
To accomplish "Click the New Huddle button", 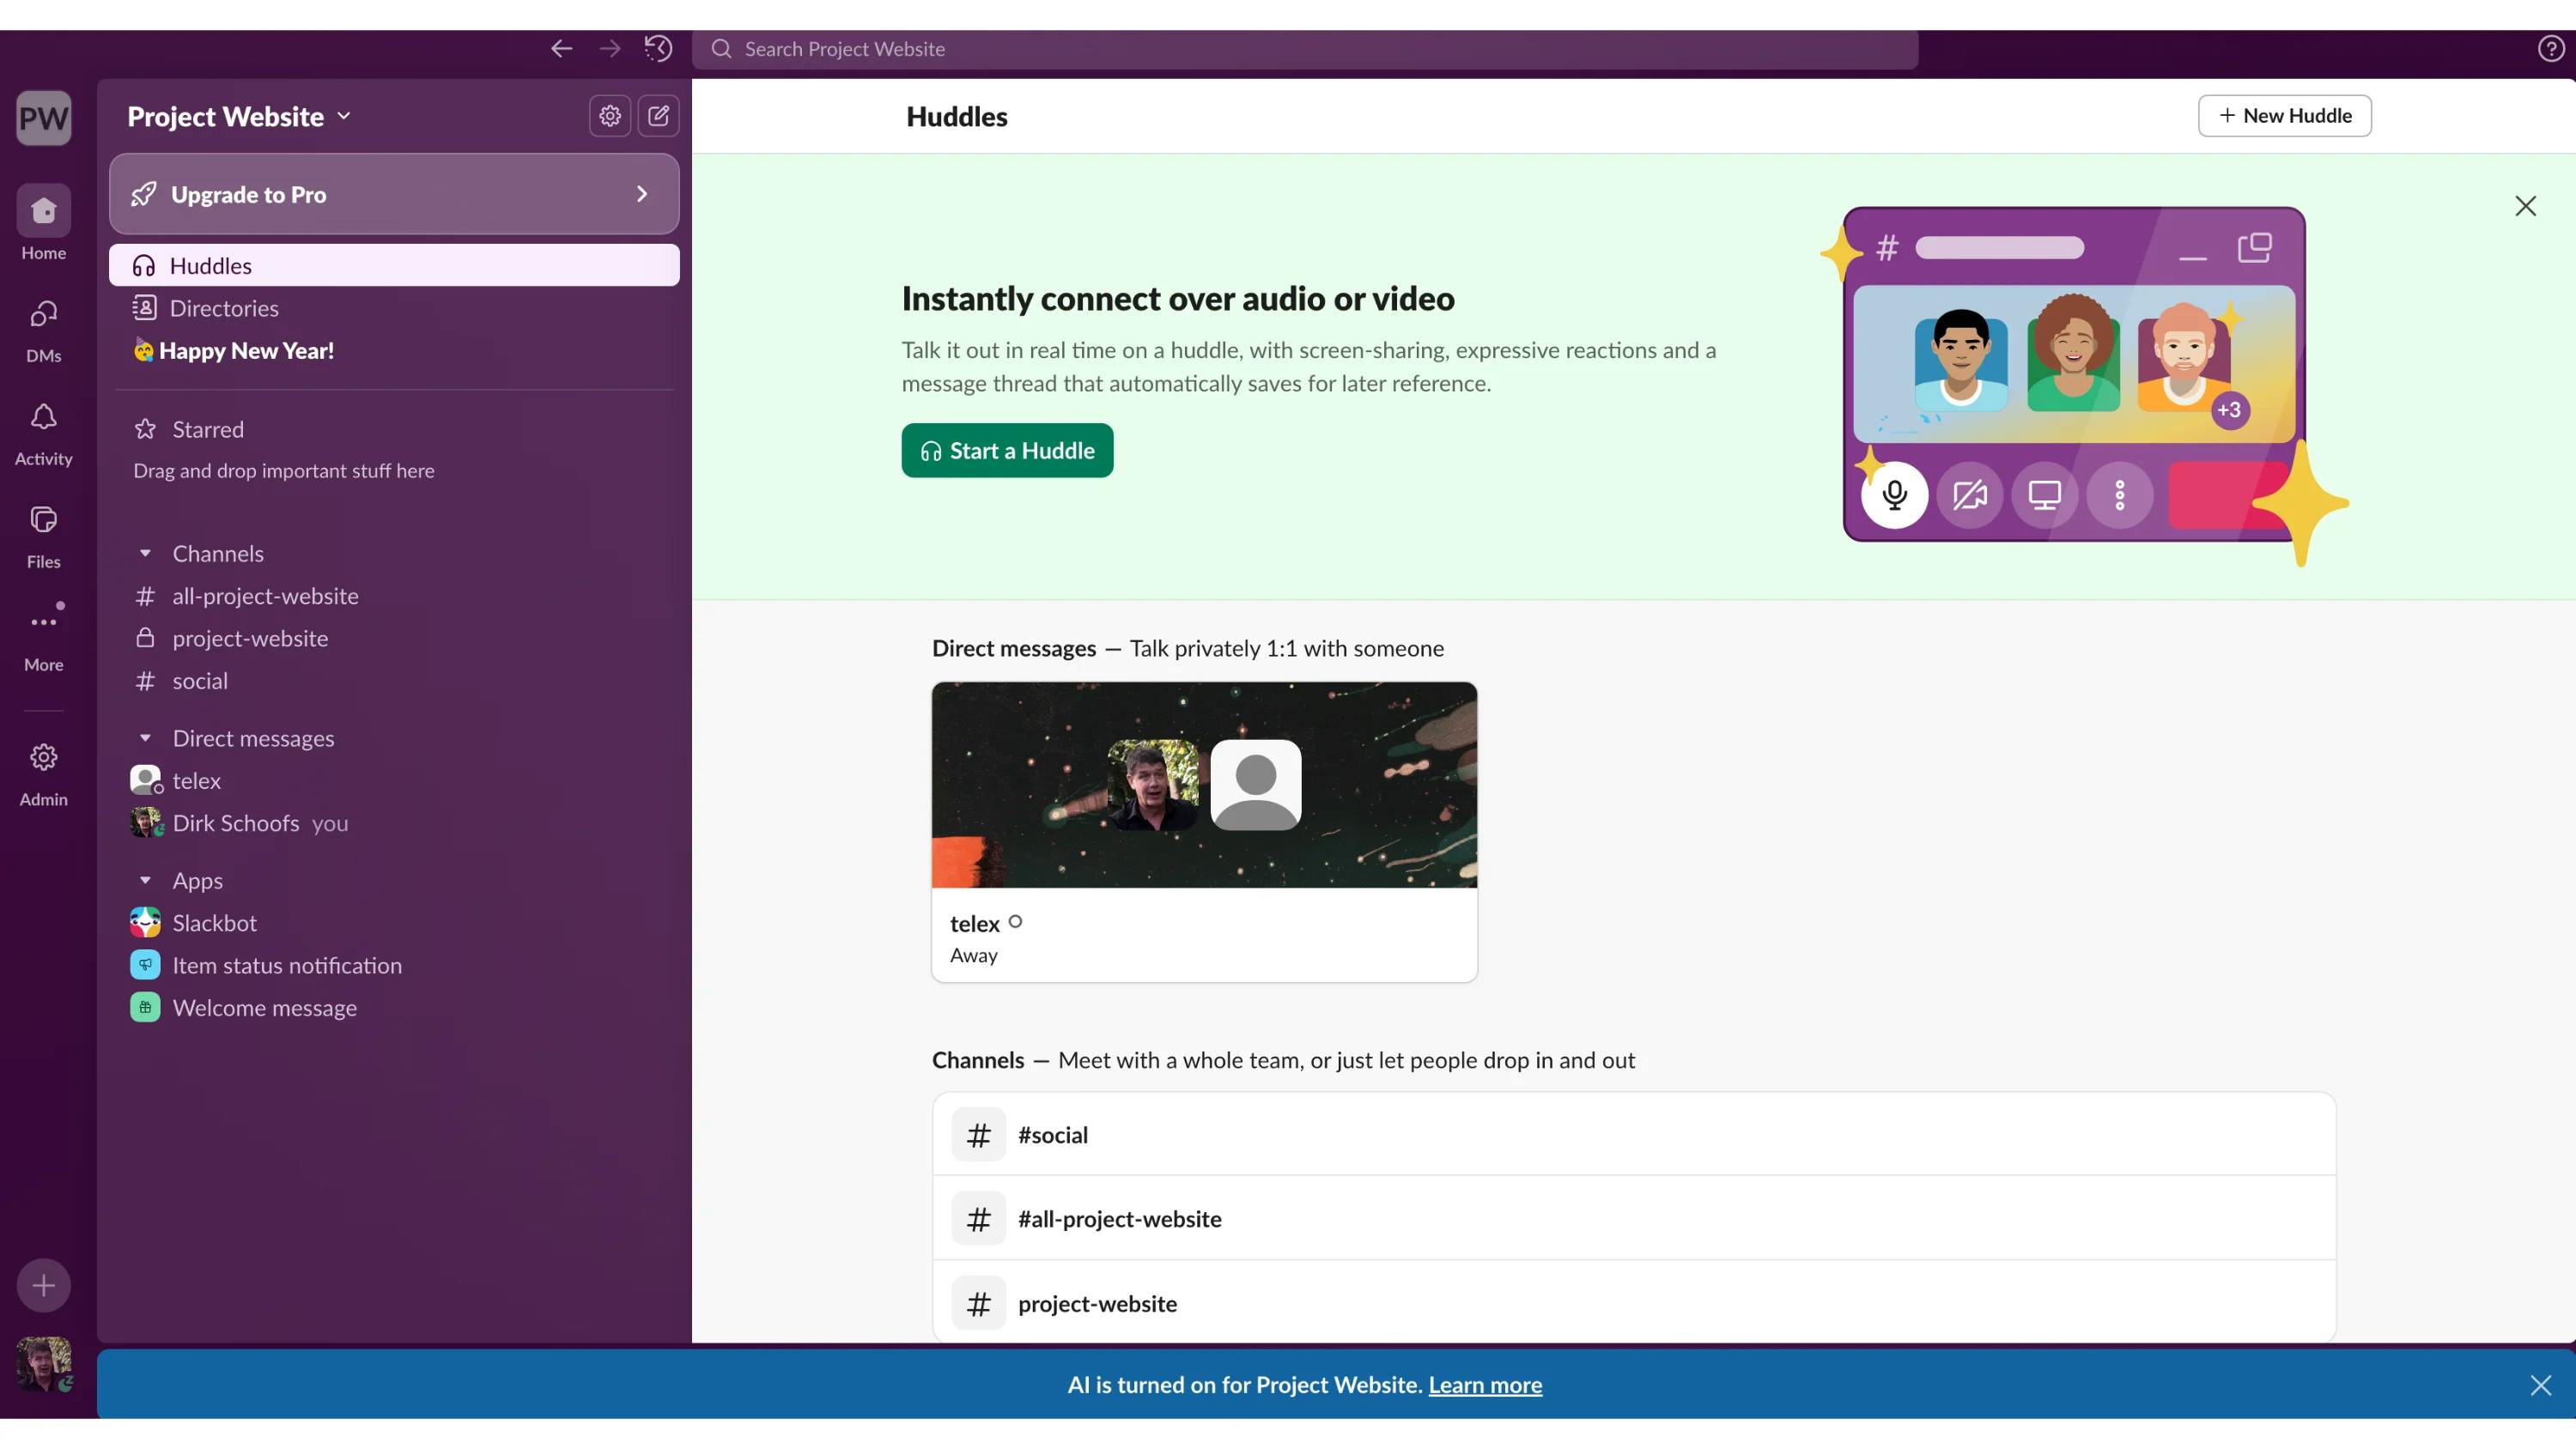I will click(x=2284, y=116).
